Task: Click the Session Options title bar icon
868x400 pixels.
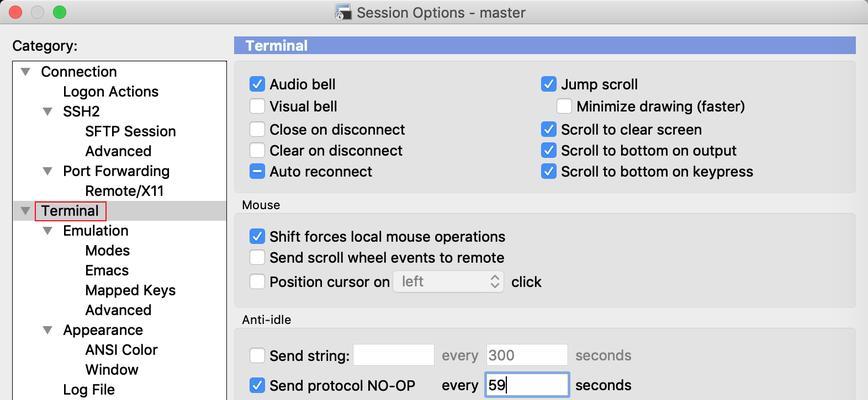Action: [x=343, y=12]
